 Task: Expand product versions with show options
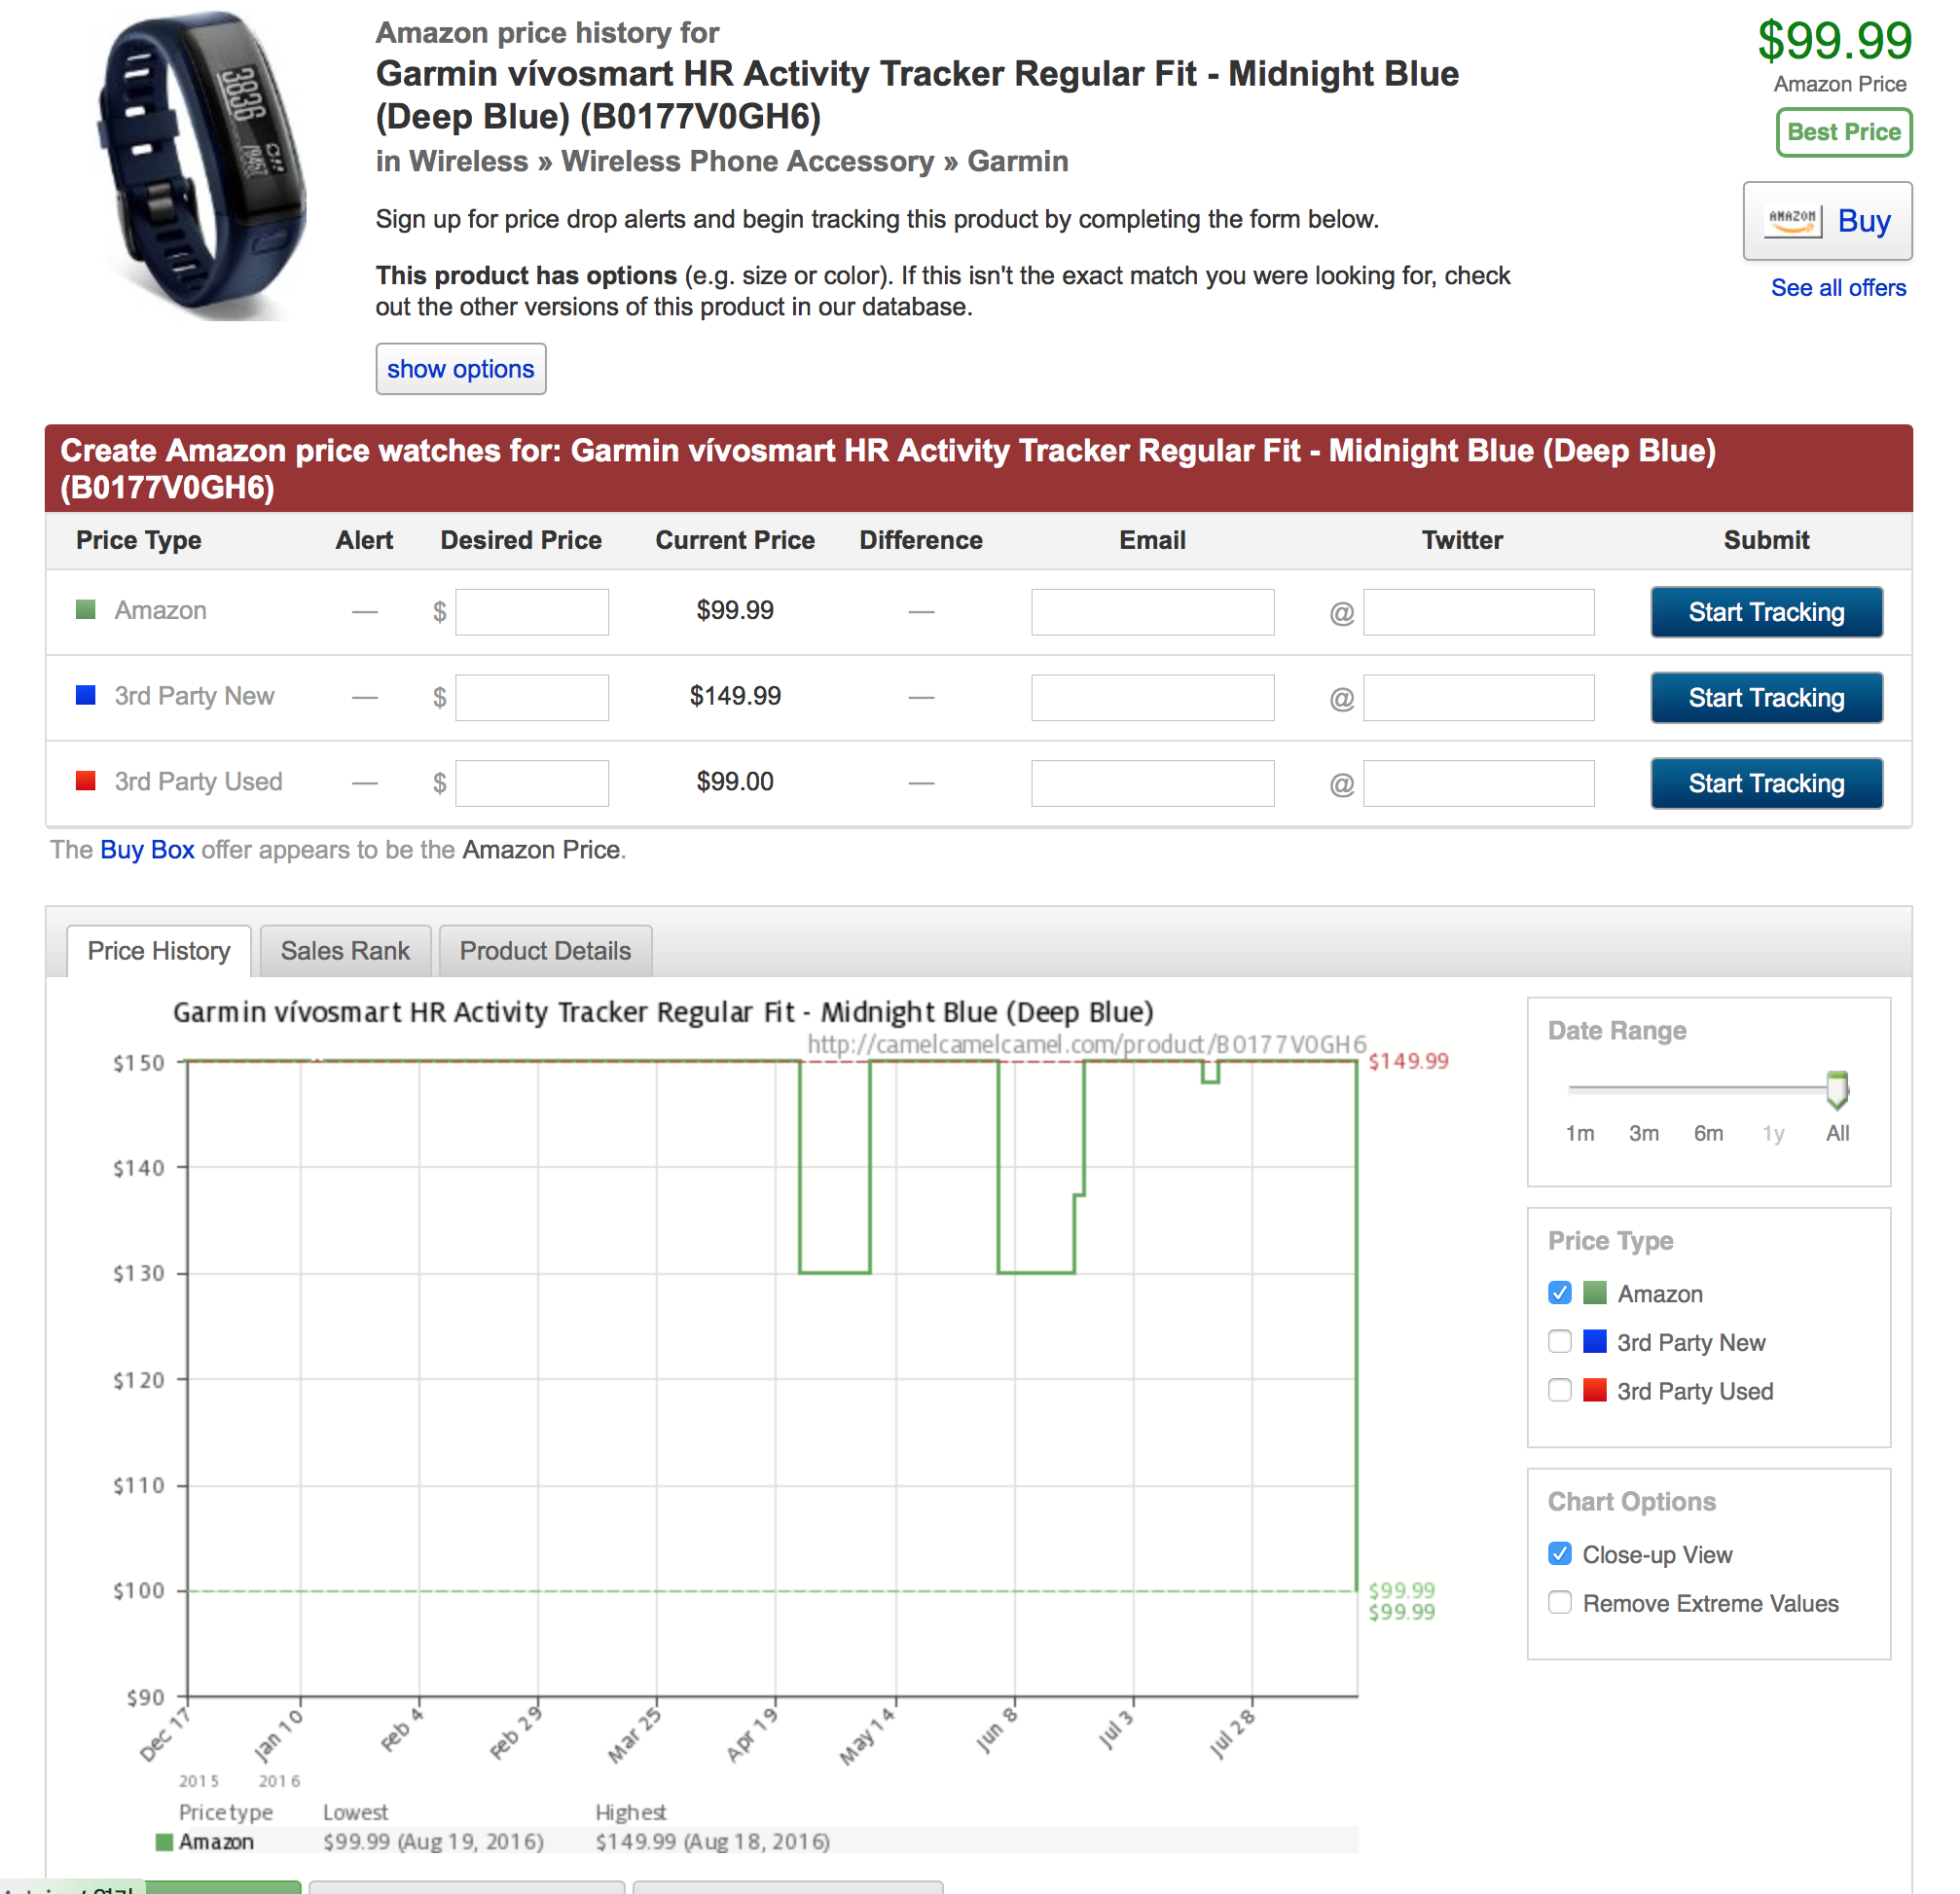point(460,369)
